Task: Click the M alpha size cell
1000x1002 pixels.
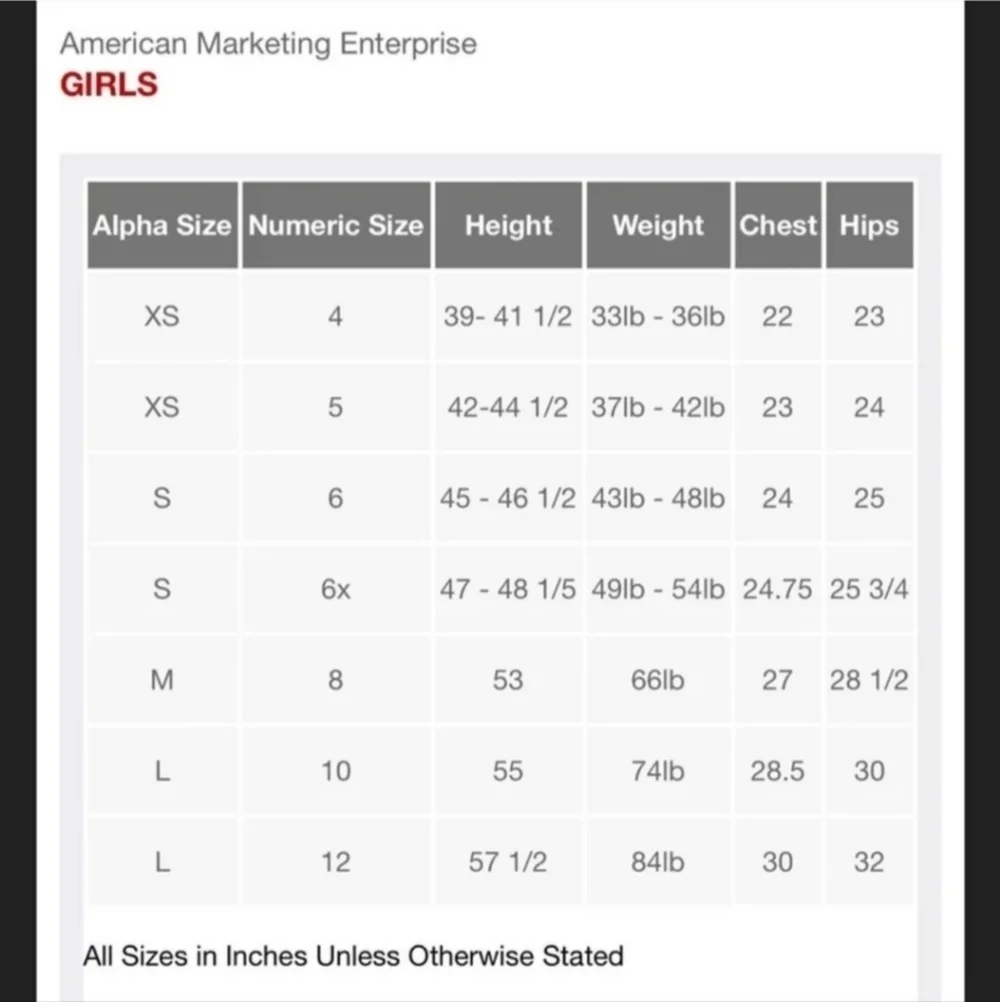Action: (162, 680)
